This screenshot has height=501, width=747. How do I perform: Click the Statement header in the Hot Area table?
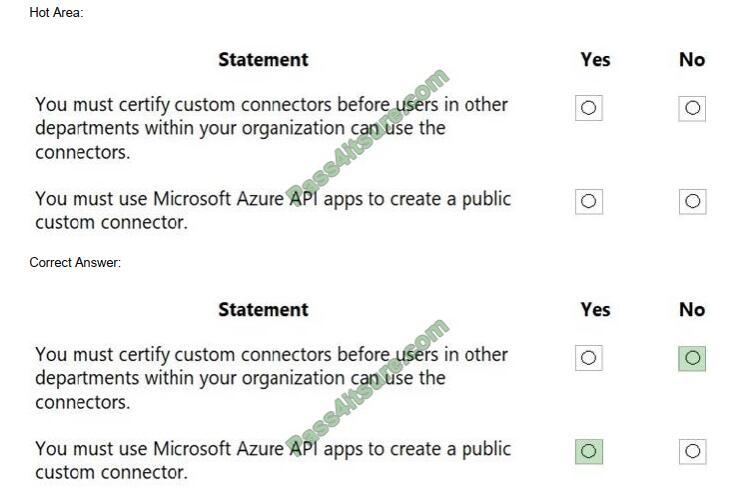[263, 60]
